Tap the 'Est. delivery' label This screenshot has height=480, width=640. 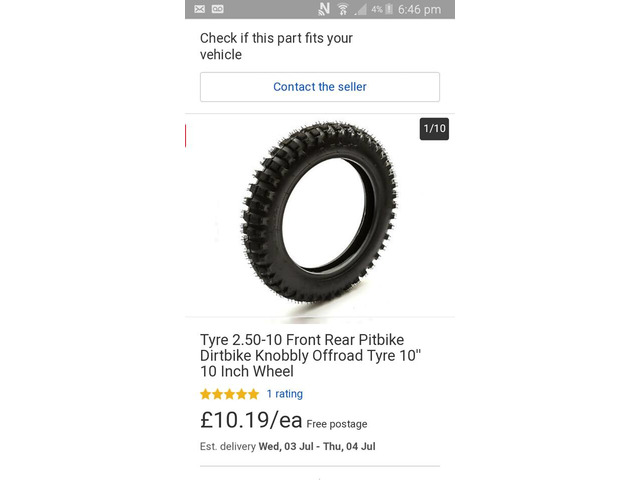pyautogui.click(x=228, y=446)
